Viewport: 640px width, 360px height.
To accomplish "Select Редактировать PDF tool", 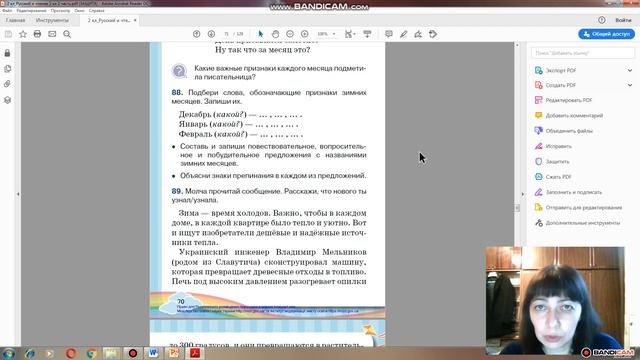I will click(568, 100).
